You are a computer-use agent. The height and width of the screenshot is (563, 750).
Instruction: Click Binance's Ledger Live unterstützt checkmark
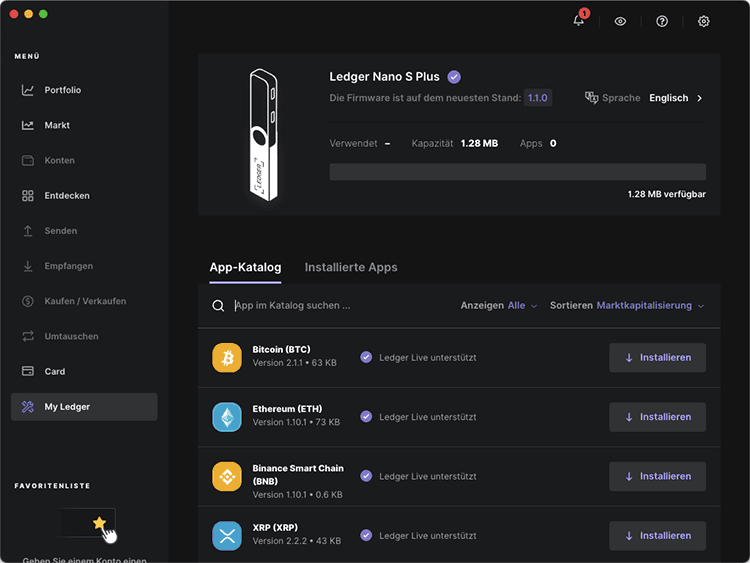366,476
